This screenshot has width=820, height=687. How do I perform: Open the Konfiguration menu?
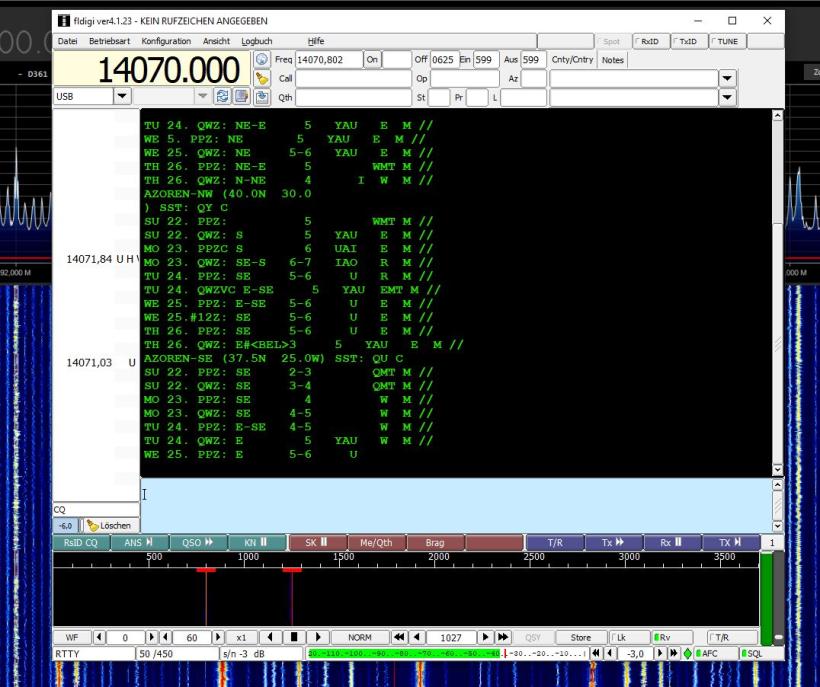(x=166, y=41)
